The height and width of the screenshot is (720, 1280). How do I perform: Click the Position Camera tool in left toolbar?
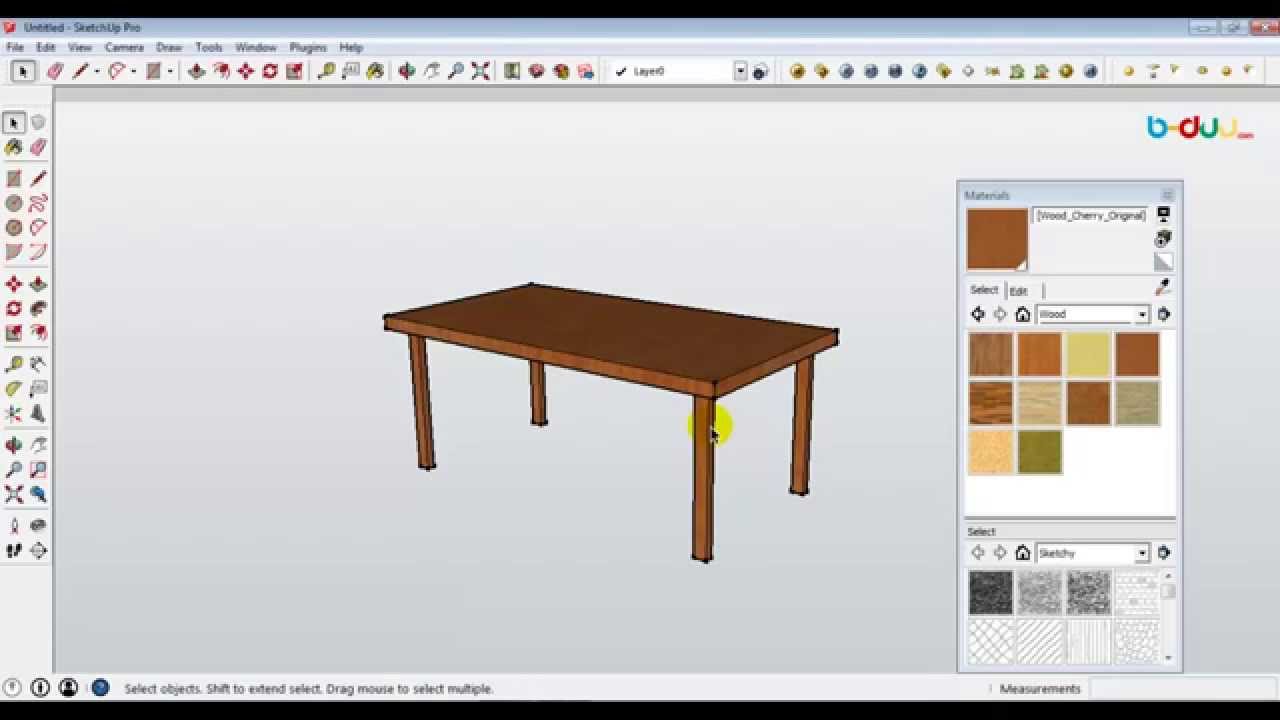[x=14, y=525]
